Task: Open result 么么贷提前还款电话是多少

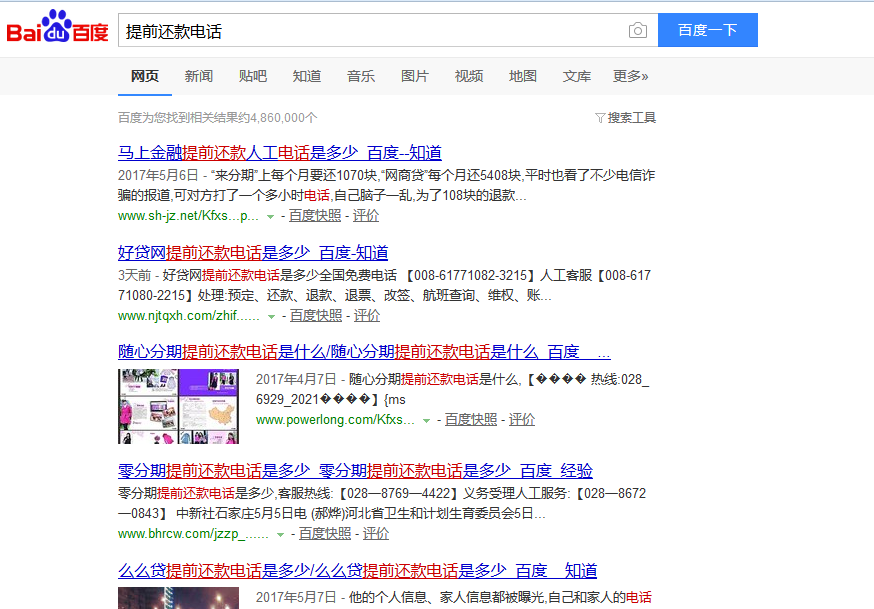Action: pos(357,571)
